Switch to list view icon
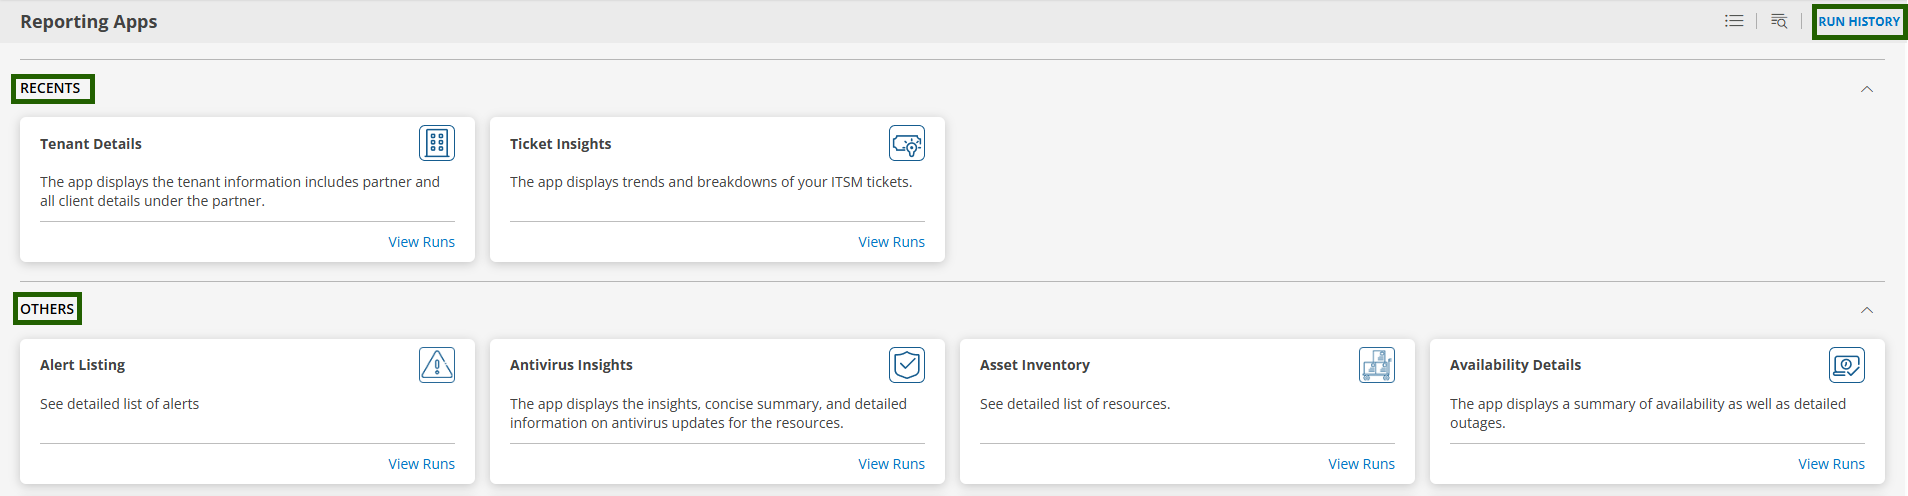The width and height of the screenshot is (1908, 496). [x=1734, y=21]
